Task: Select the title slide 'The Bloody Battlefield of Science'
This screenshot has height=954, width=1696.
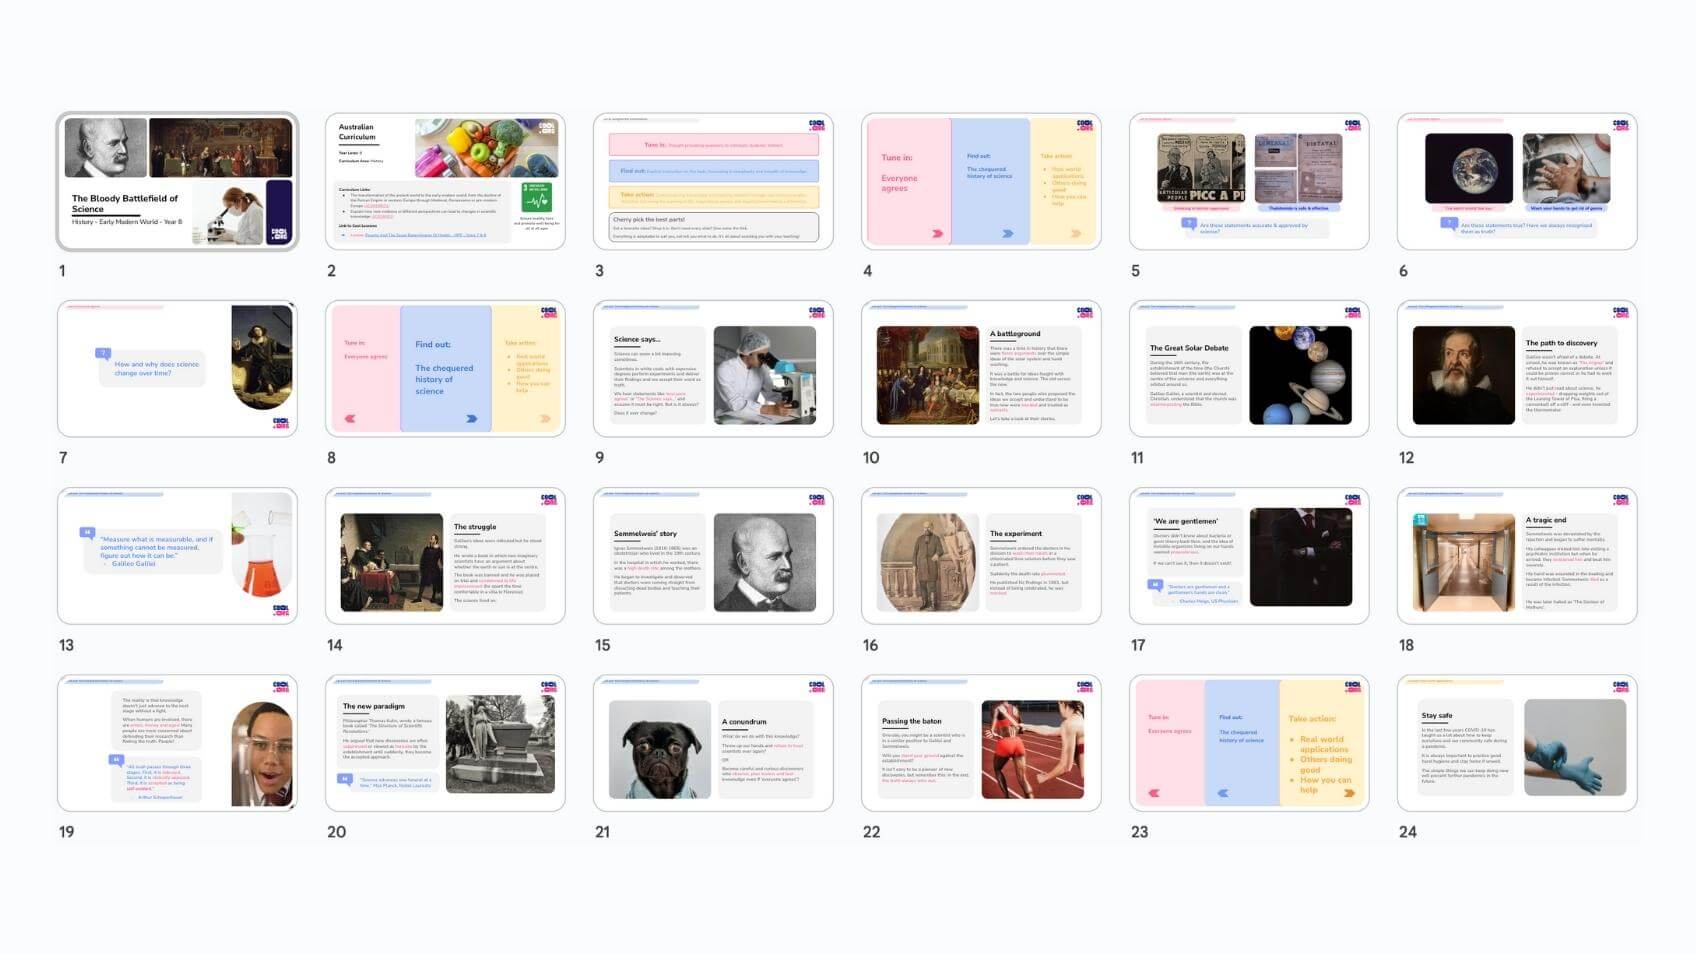Action: (x=177, y=181)
